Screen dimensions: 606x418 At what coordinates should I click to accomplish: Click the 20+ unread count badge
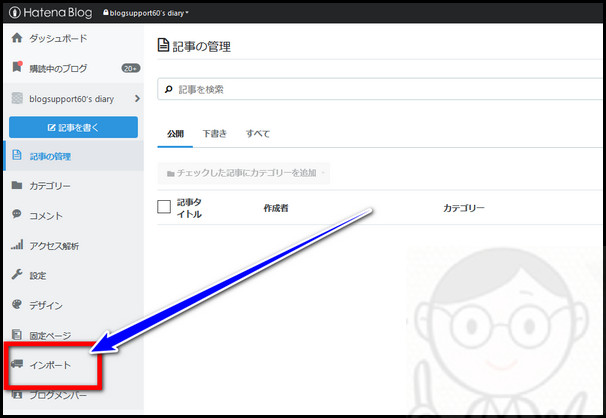[131, 68]
